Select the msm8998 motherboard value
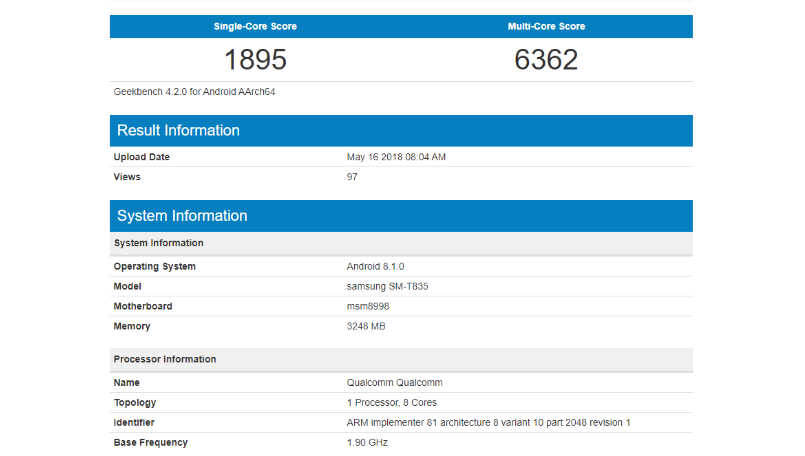Image resolution: width=805 pixels, height=456 pixels. click(368, 306)
